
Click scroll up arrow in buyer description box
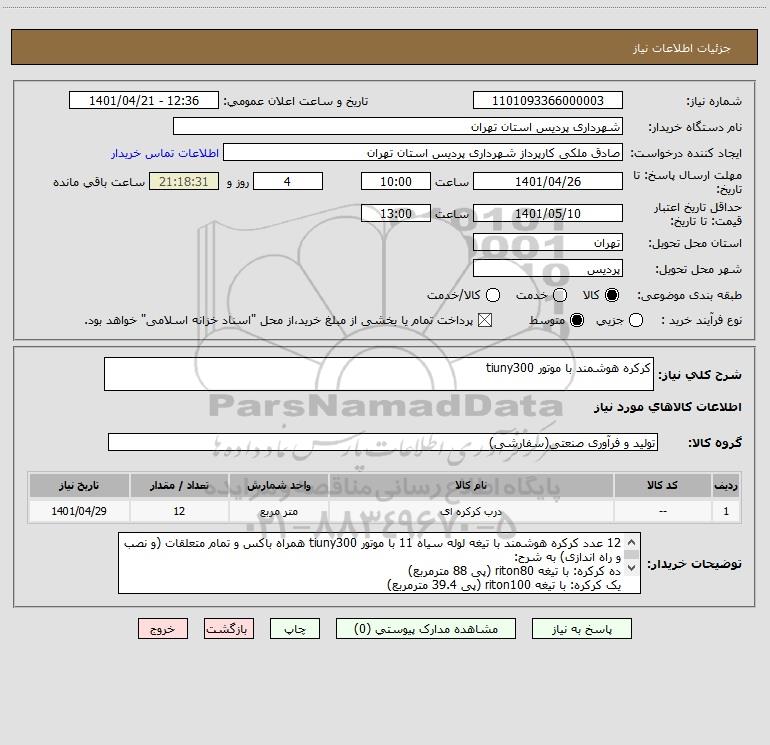[632, 542]
